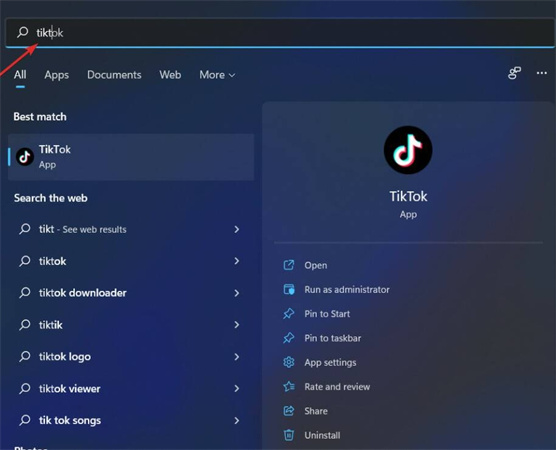556x450 pixels.
Task: Click the pin icon beside Pin to taskbar
Action: 289,338
